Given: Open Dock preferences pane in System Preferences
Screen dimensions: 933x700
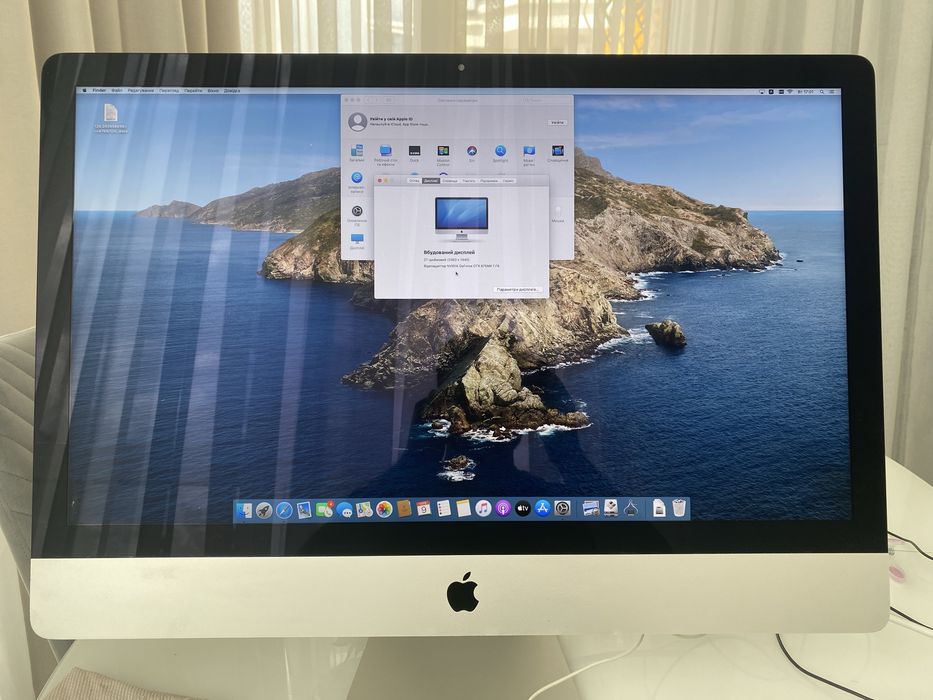Looking at the screenshot, I should (415, 153).
